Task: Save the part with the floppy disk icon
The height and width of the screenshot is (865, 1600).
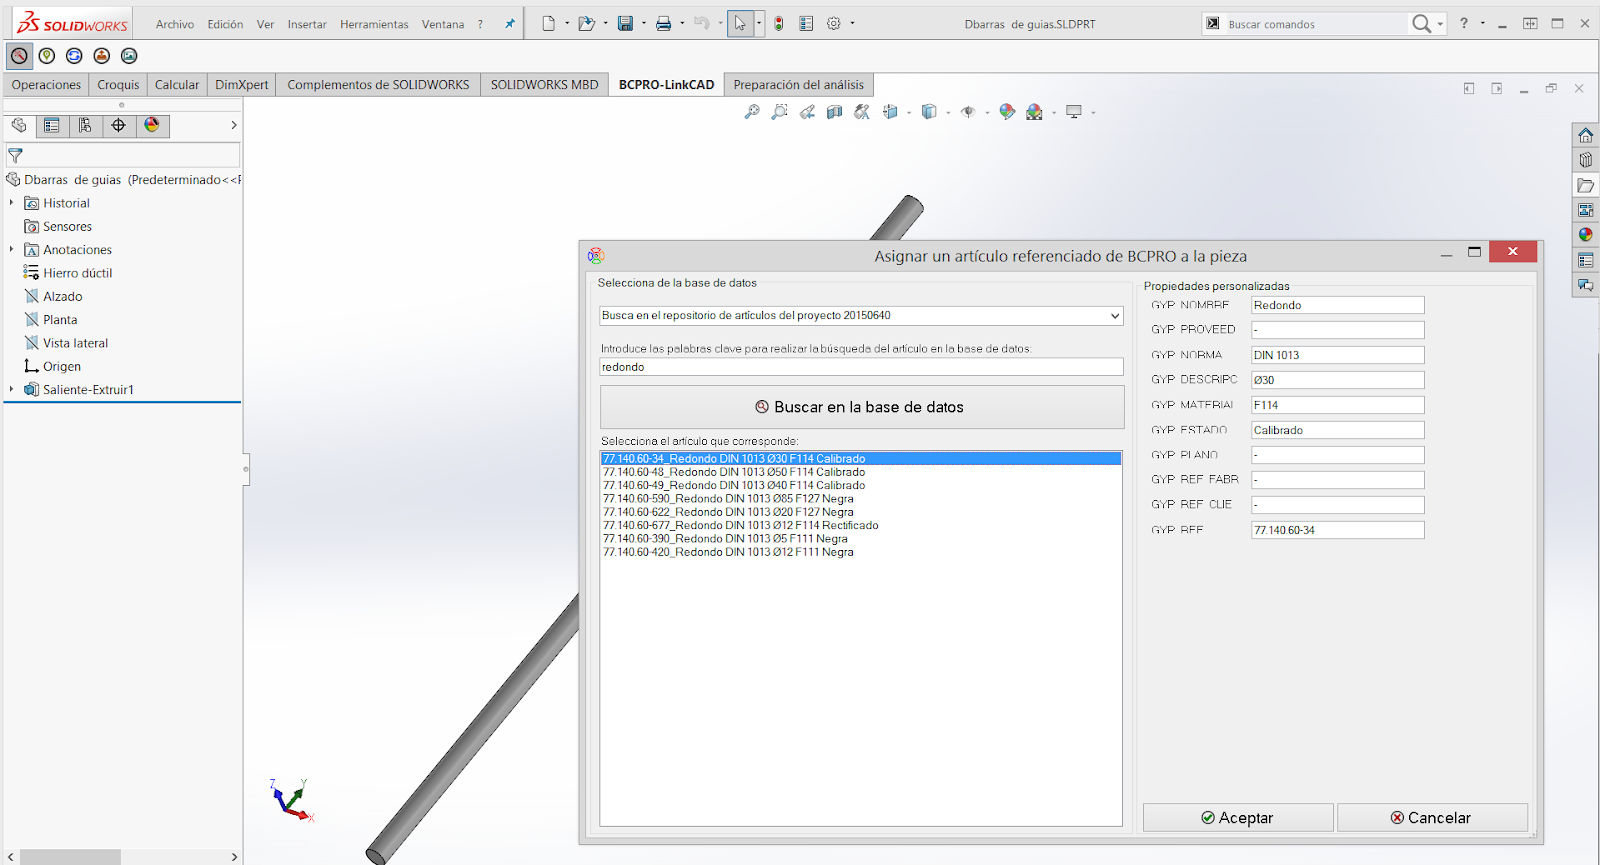Action: pos(626,23)
